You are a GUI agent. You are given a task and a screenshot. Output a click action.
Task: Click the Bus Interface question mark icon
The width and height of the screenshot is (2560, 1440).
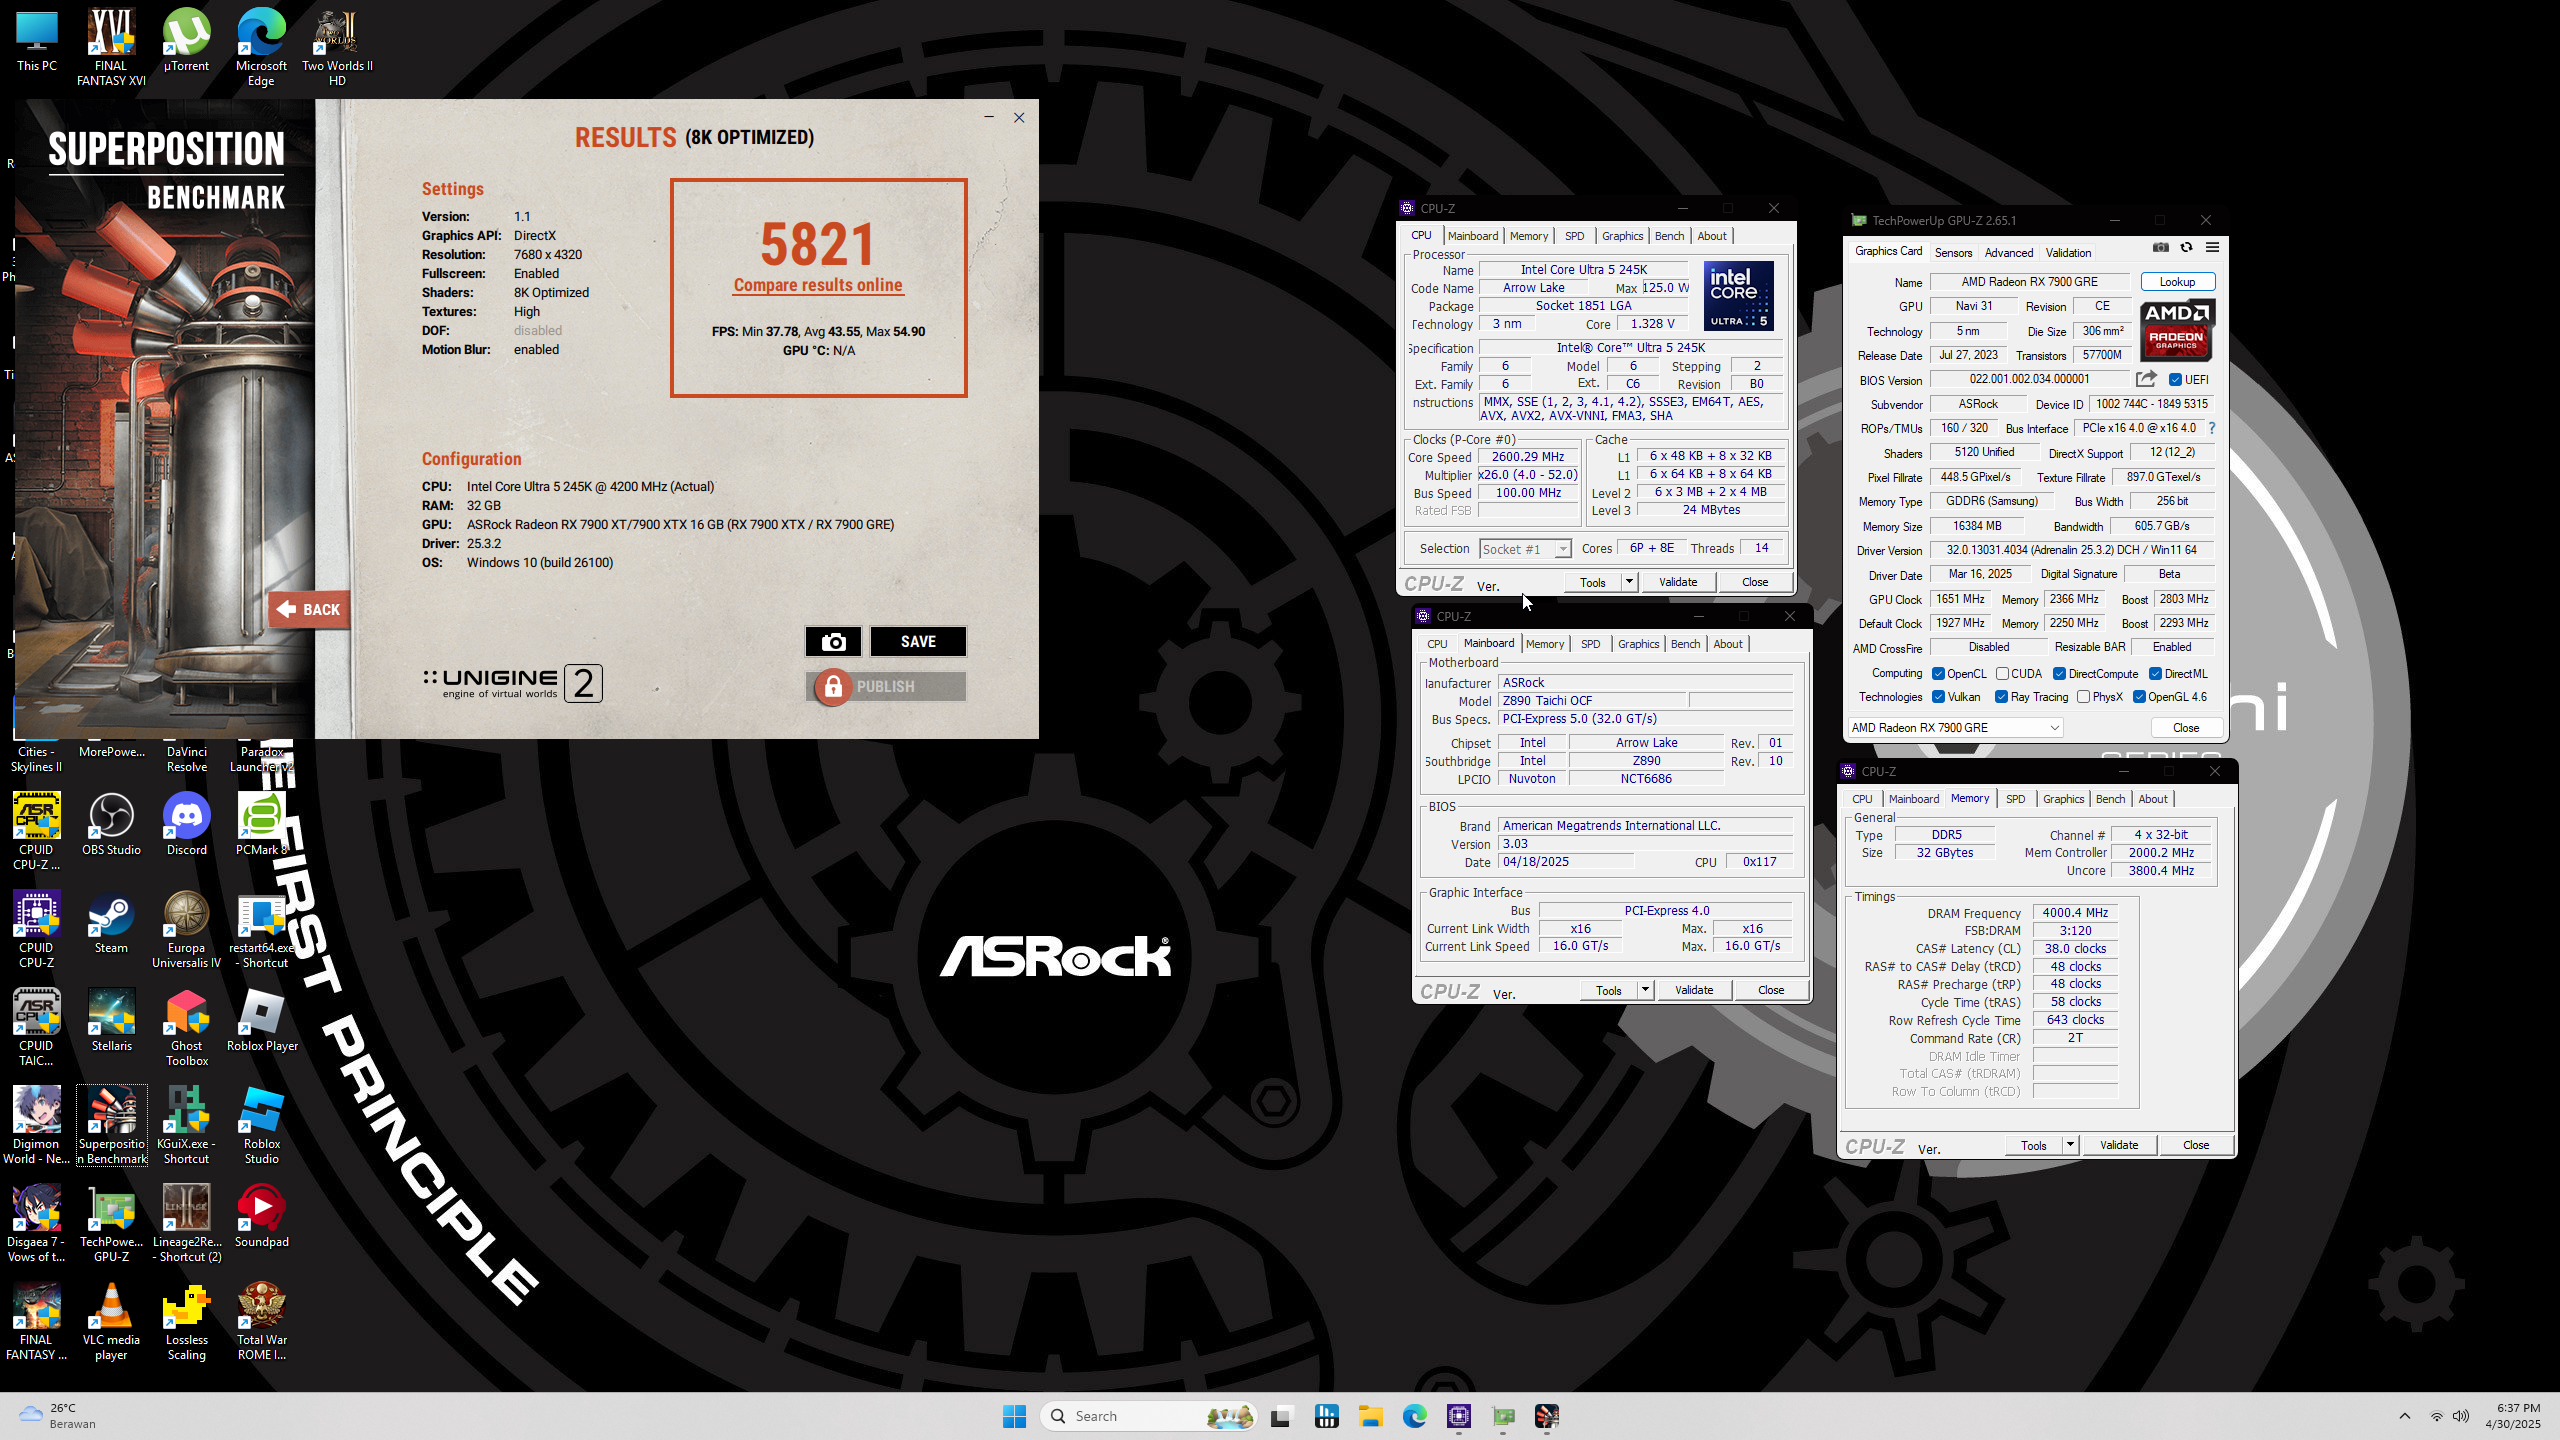[2212, 428]
